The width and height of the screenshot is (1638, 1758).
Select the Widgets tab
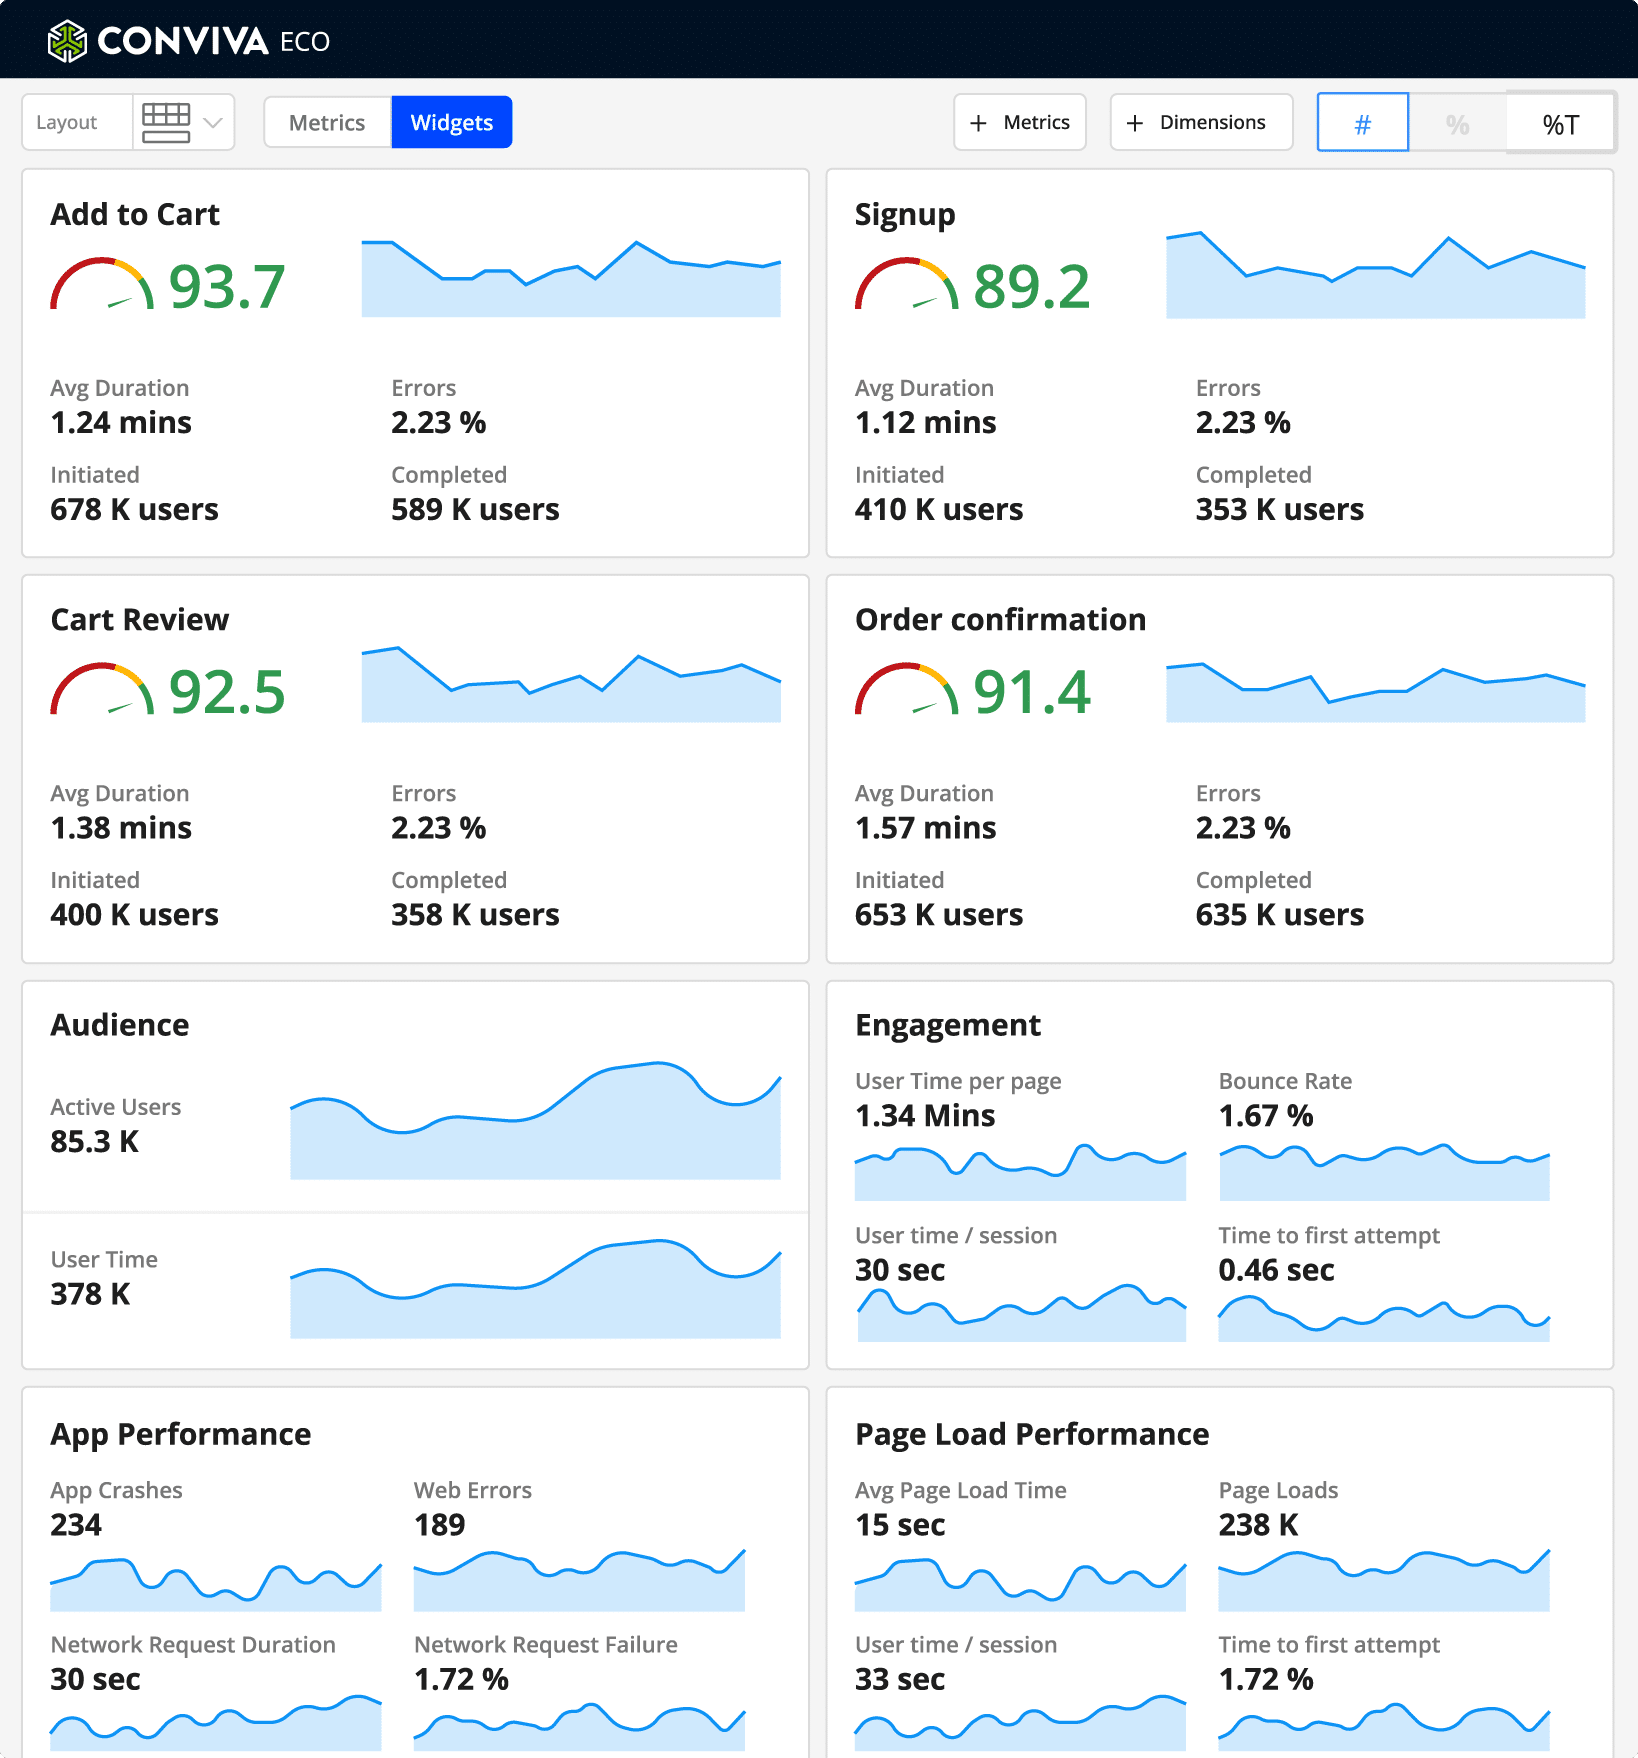coord(451,122)
